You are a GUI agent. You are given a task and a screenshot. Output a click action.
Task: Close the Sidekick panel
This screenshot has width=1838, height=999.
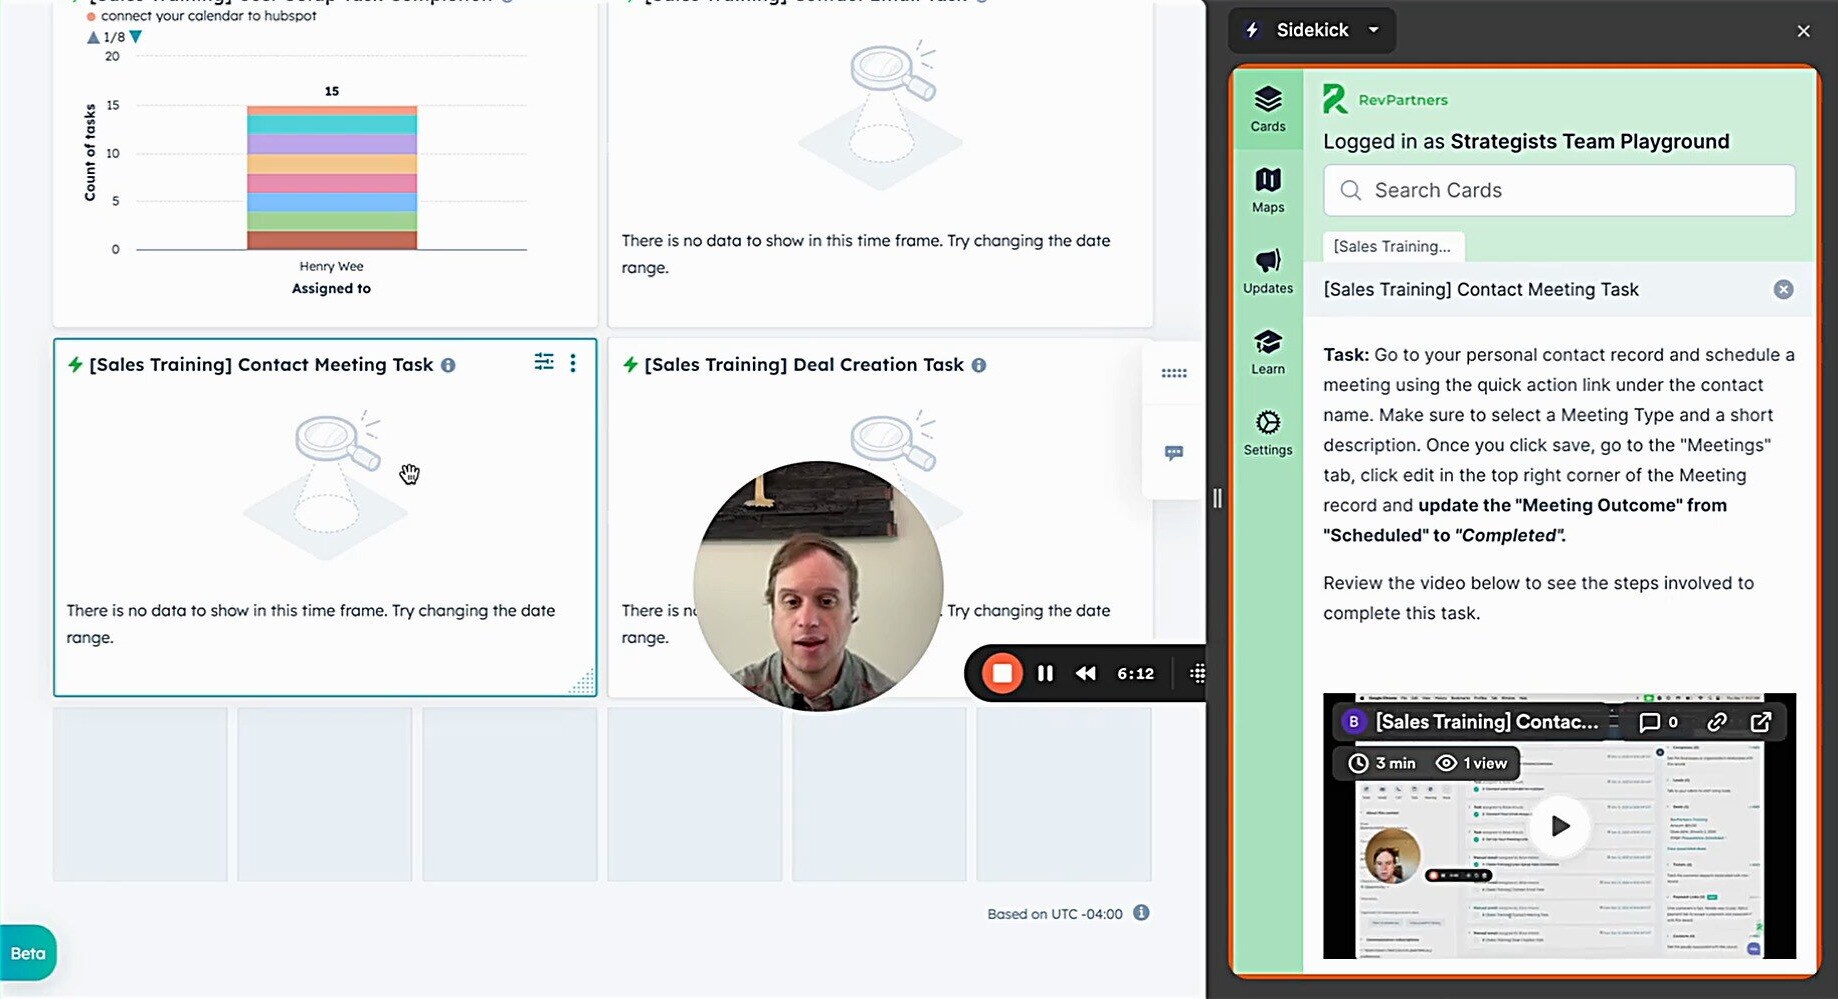pyautogui.click(x=1803, y=31)
